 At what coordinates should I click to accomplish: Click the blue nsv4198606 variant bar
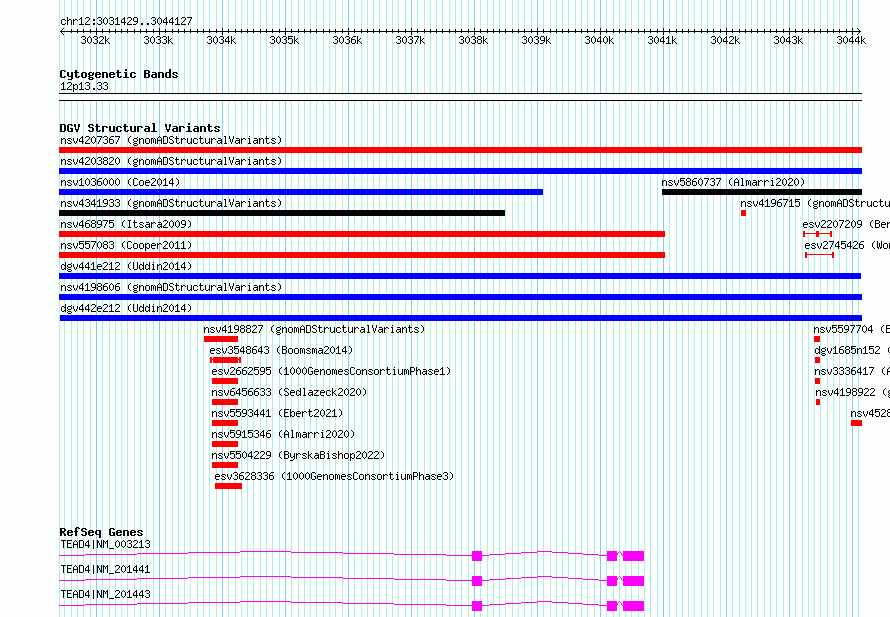[x=460, y=297]
